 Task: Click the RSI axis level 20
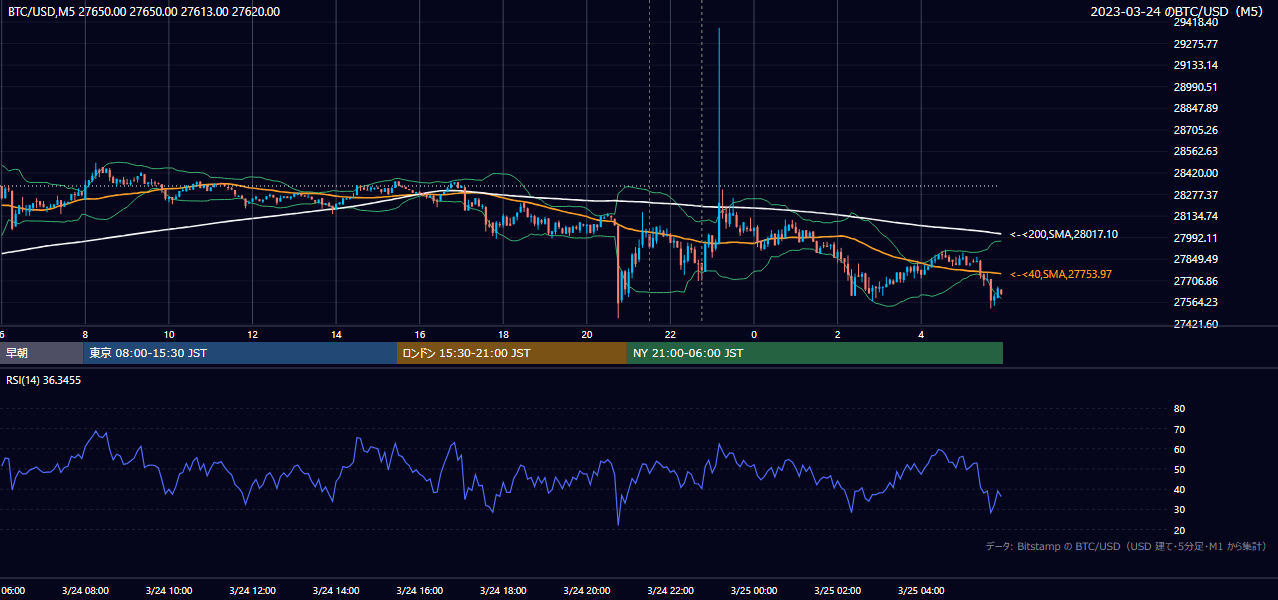click(1179, 530)
